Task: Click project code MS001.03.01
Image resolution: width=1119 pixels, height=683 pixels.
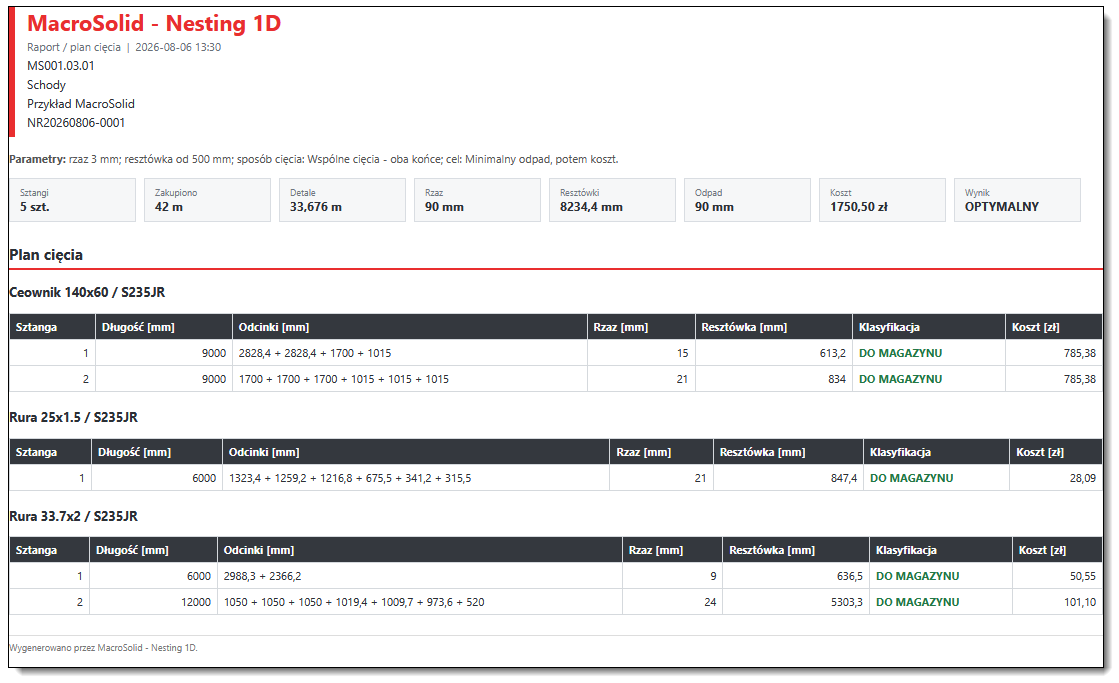Action: [x=61, y=66]
